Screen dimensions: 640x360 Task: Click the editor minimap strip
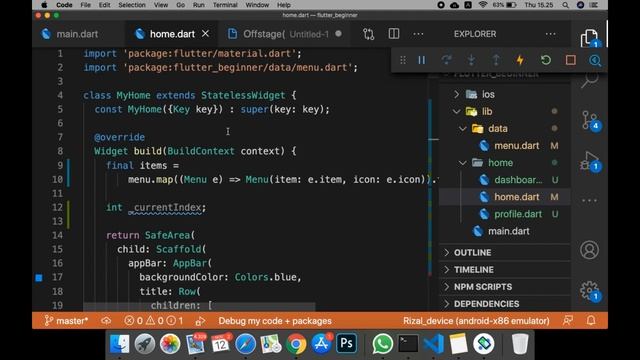pyautogui.click(x=430, y=186)
